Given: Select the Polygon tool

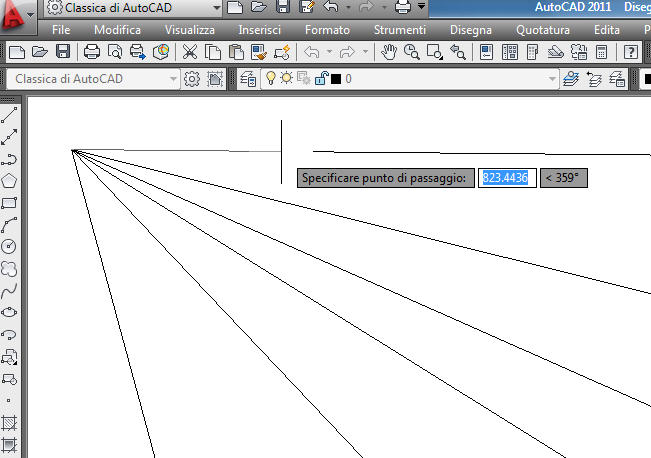Looking at the screenshot, I should pos(9,181).
